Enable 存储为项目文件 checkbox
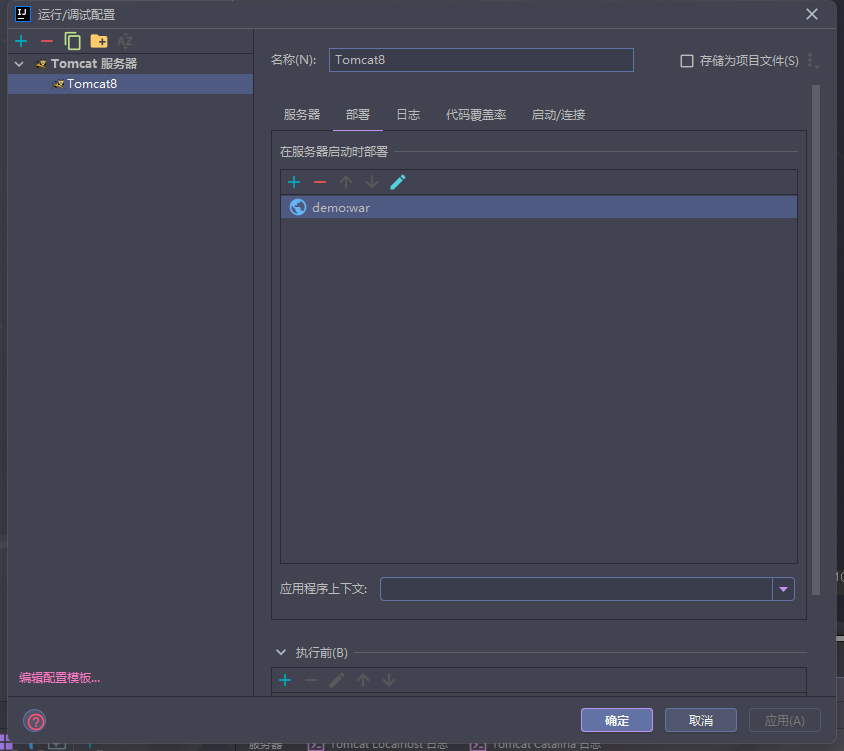The image size is (844, 751). (x=687, y=61)
